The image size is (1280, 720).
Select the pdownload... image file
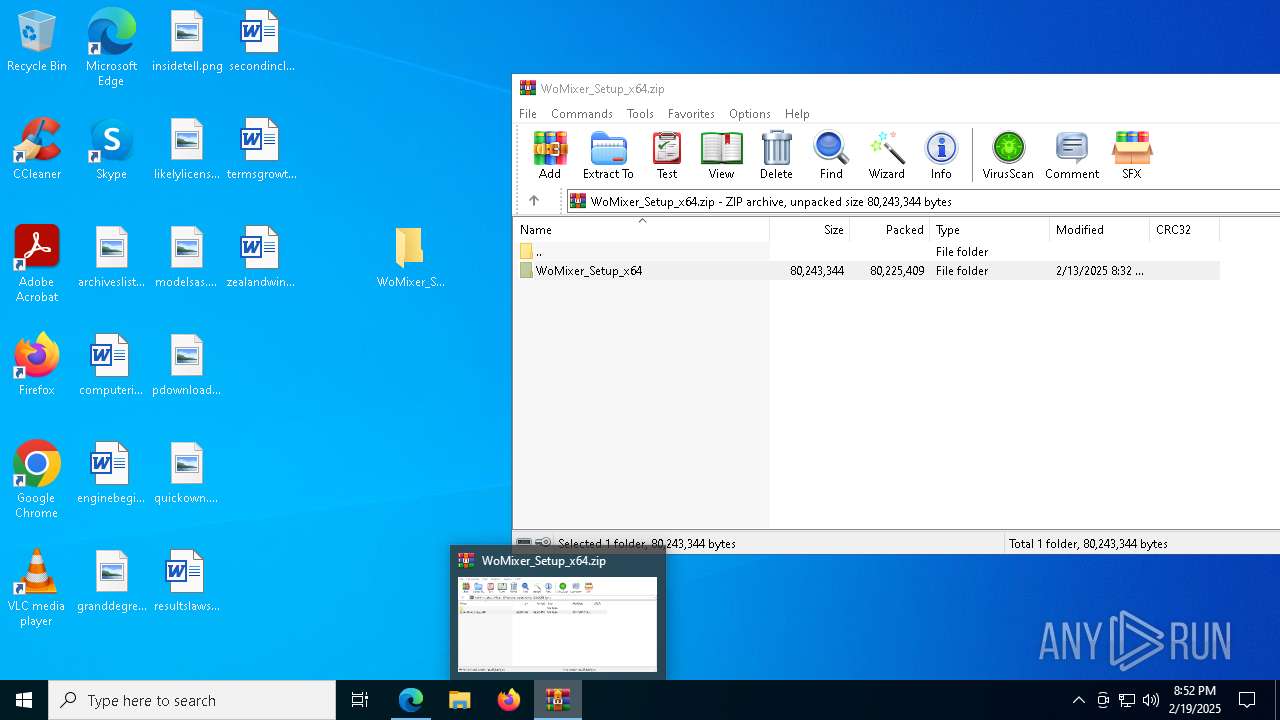[187, 366]
